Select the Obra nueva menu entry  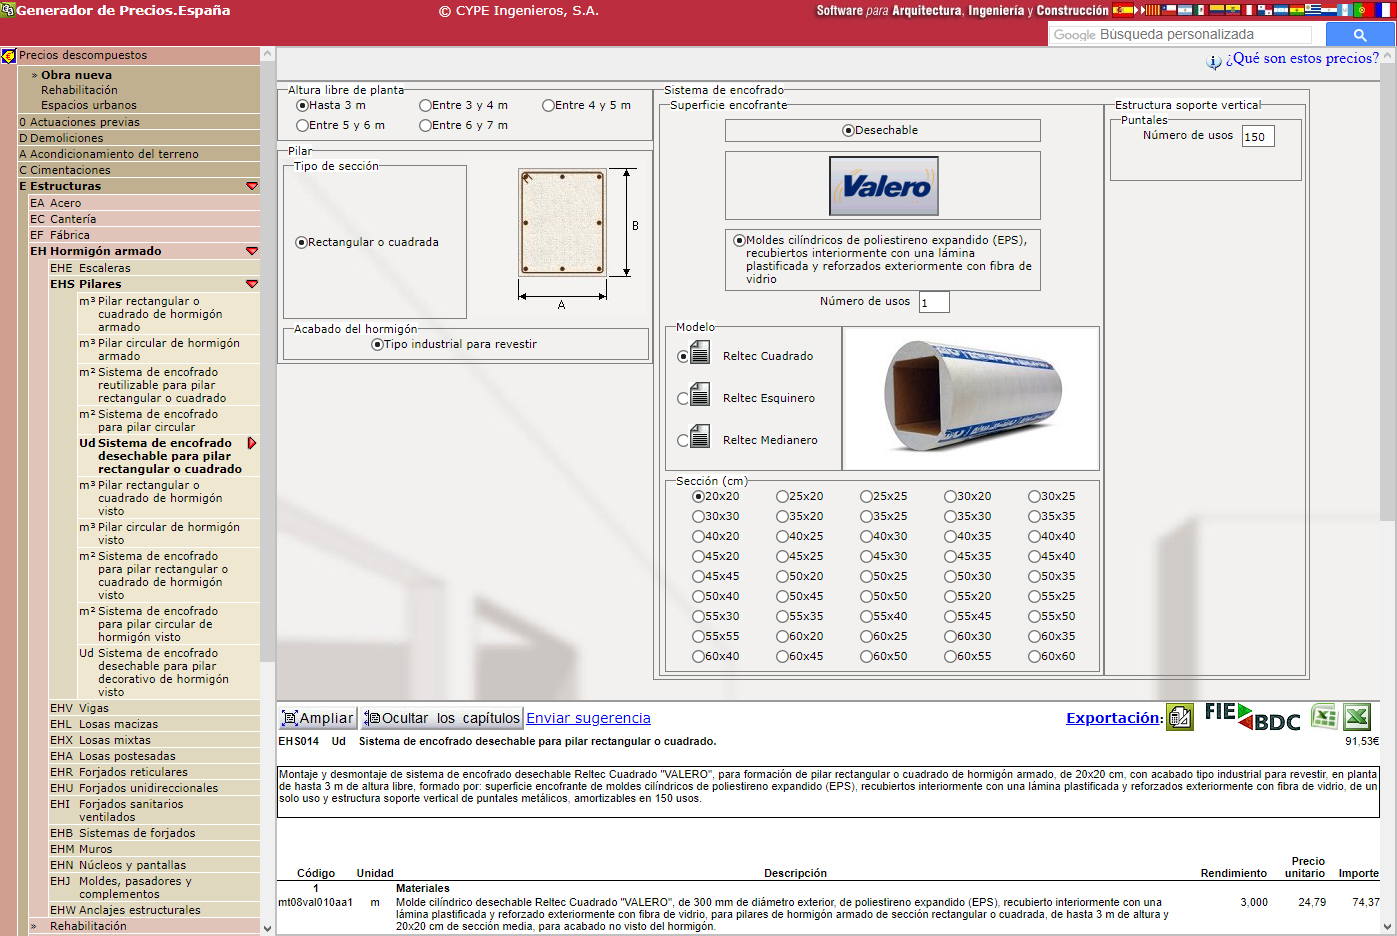pyautogui.click(x=76, y=75)
